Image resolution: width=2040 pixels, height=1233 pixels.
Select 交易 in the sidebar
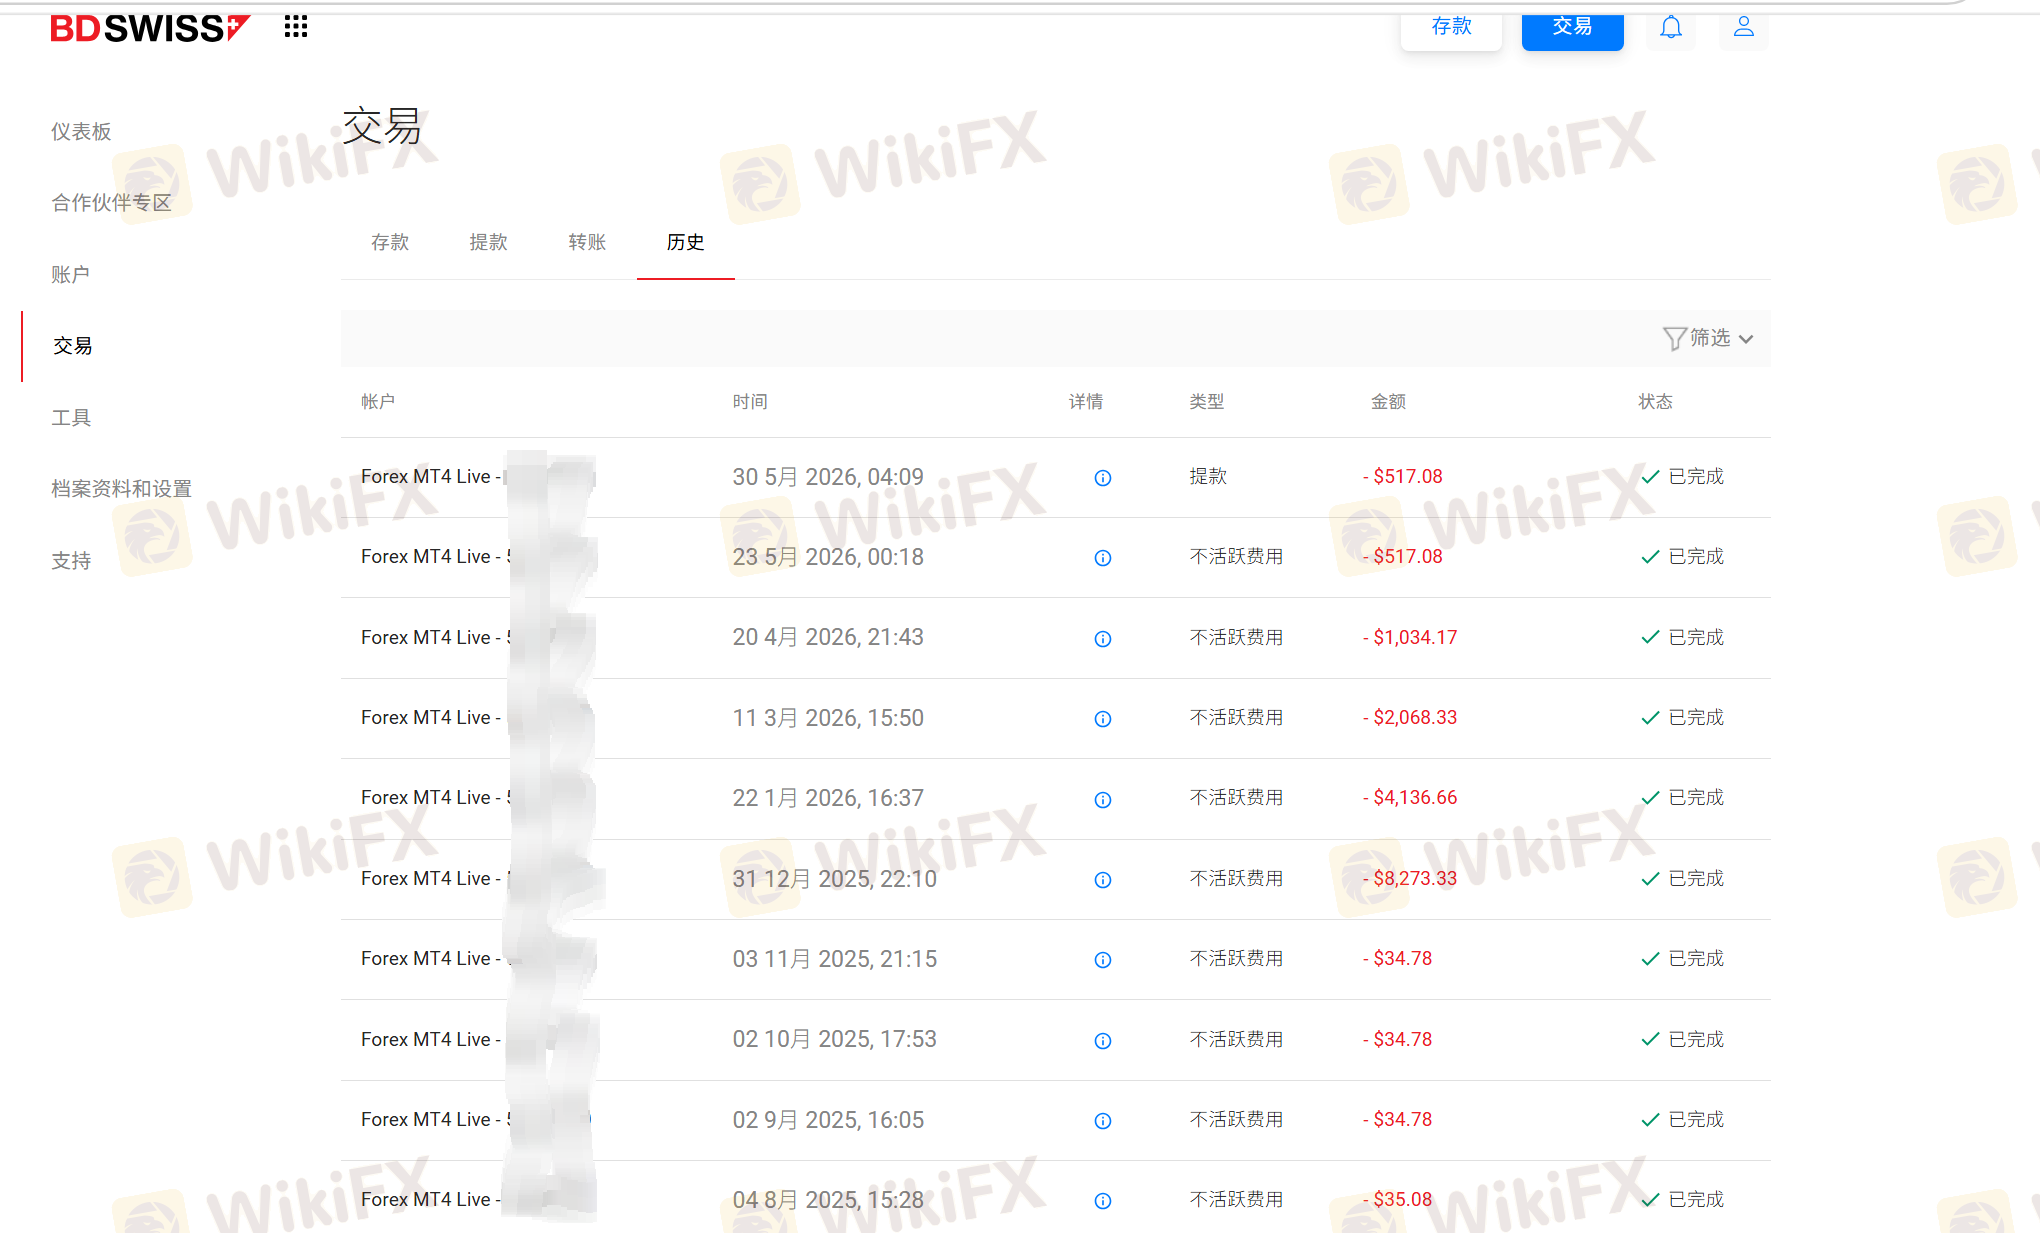click(x=72, y=346)
